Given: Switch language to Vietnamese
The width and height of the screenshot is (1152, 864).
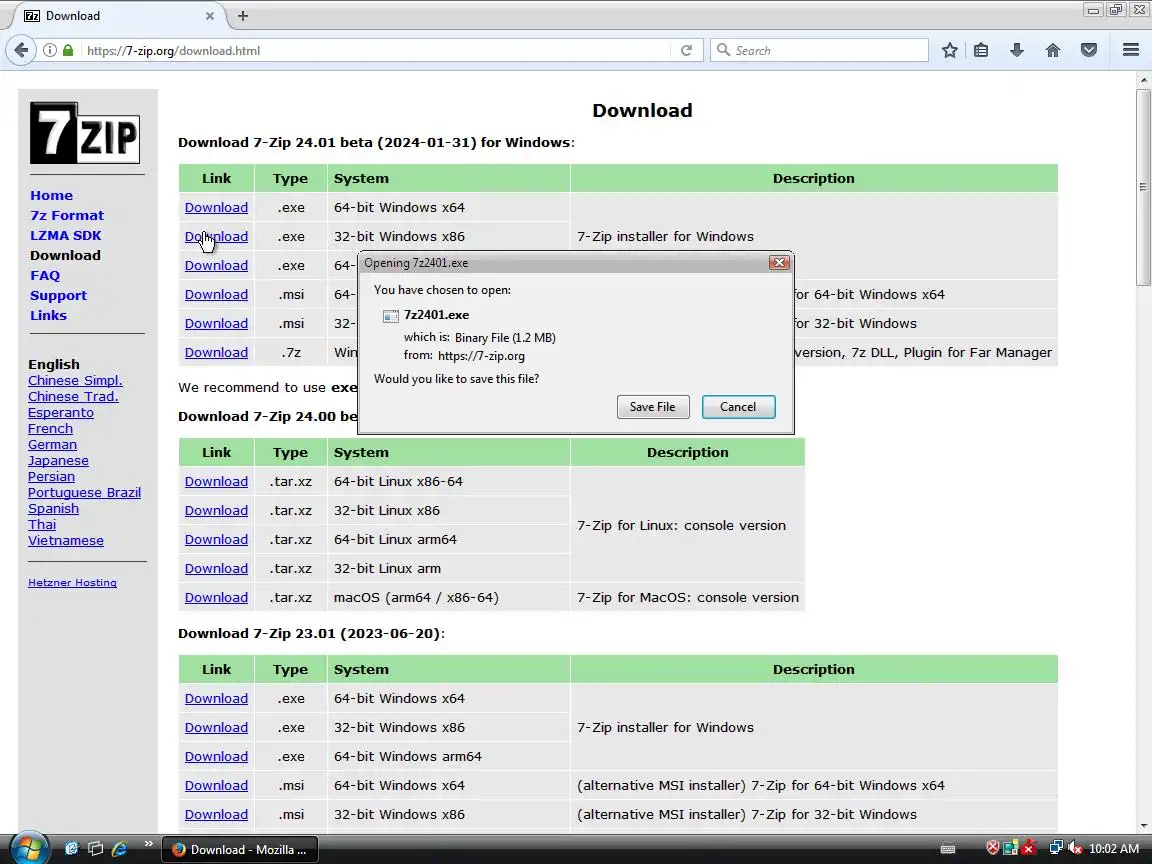Looking at the screenshot, I should tap(66, 541).
